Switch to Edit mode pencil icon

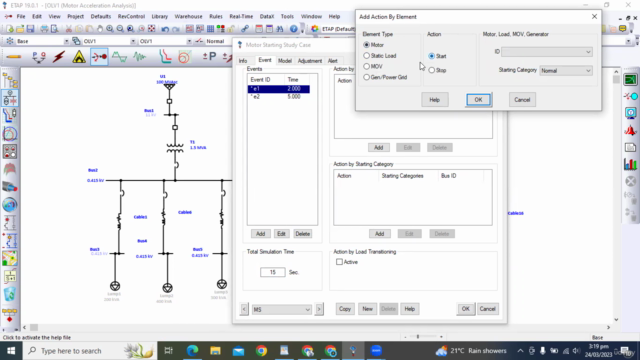pos(13,57)
